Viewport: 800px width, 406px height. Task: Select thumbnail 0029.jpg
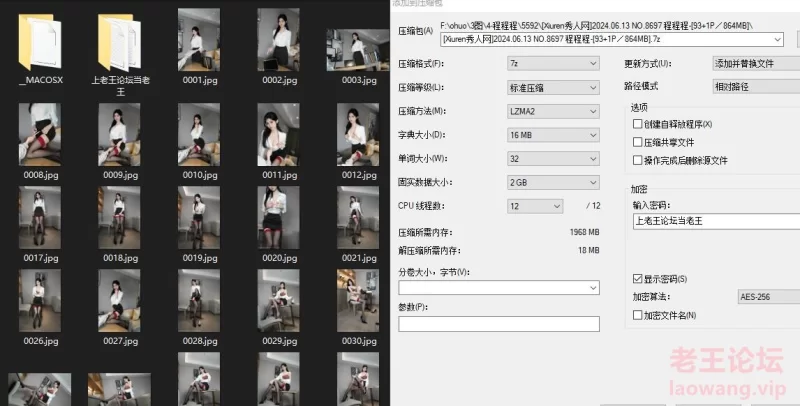279,301
